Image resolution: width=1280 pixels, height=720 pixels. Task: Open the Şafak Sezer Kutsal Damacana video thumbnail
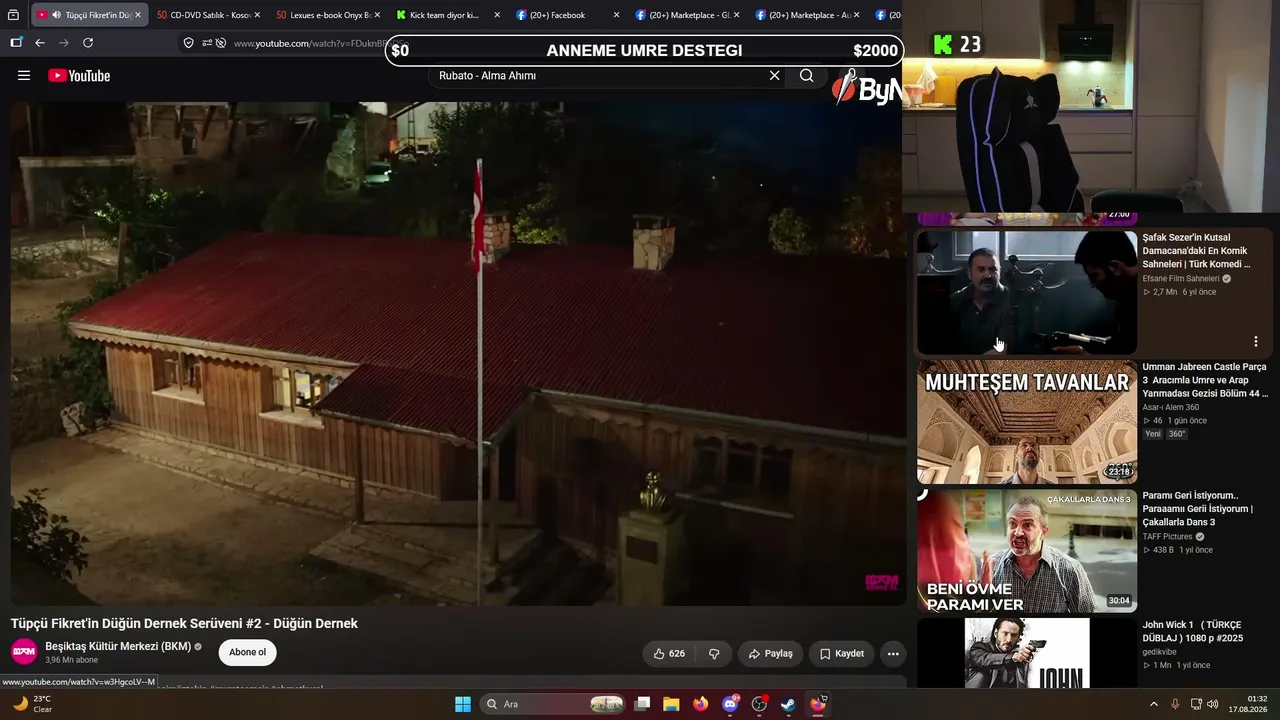1027,293
